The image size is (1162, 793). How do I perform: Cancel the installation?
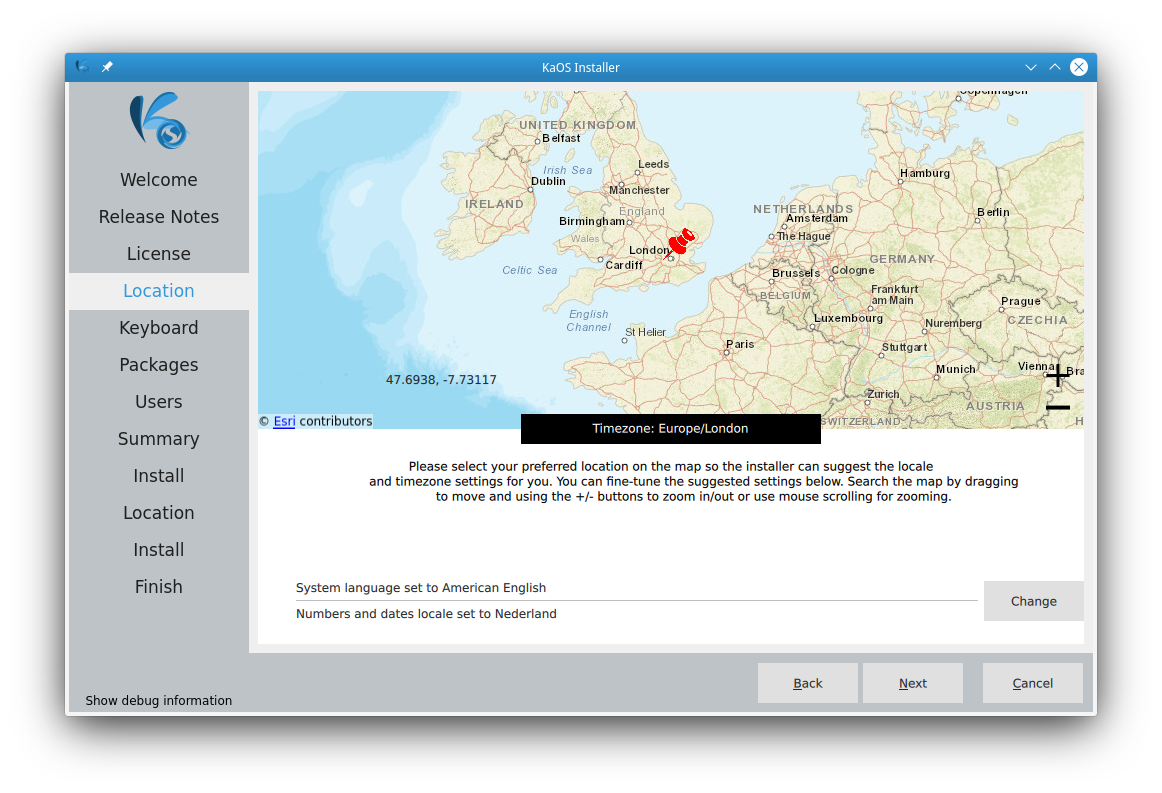click(1032, 683)
